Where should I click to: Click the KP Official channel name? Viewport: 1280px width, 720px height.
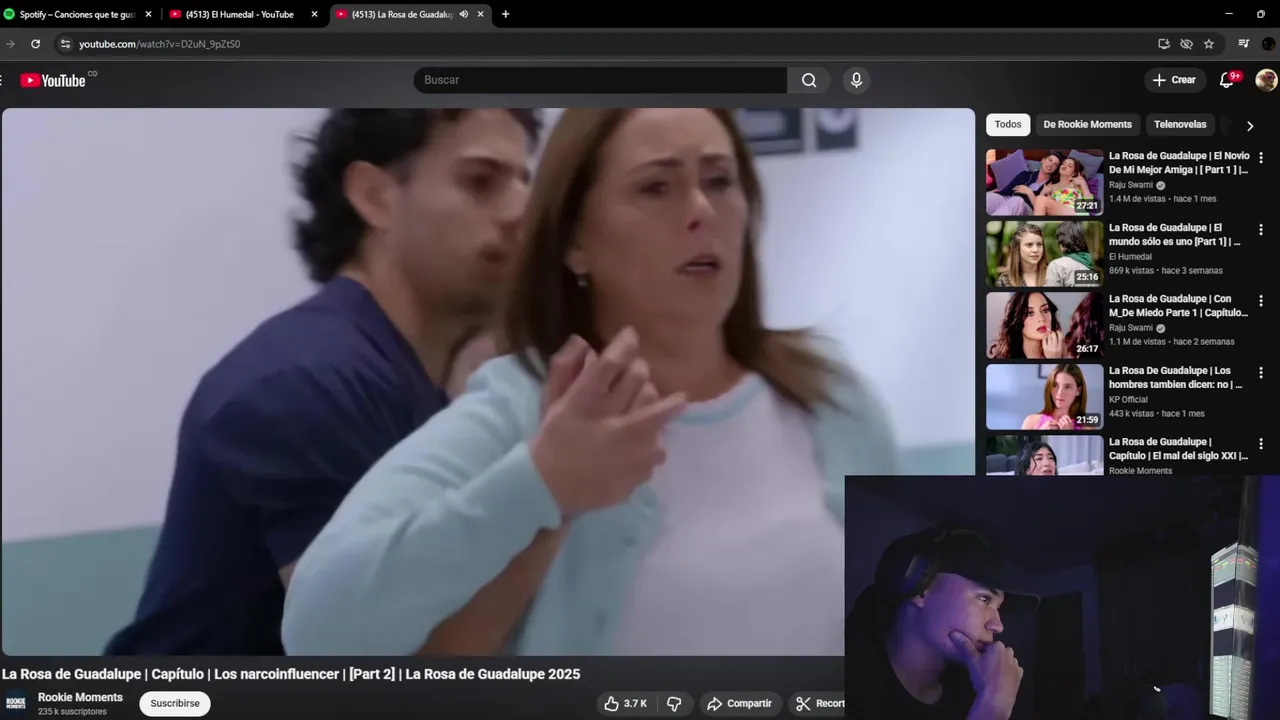(x=1128, y=399)
